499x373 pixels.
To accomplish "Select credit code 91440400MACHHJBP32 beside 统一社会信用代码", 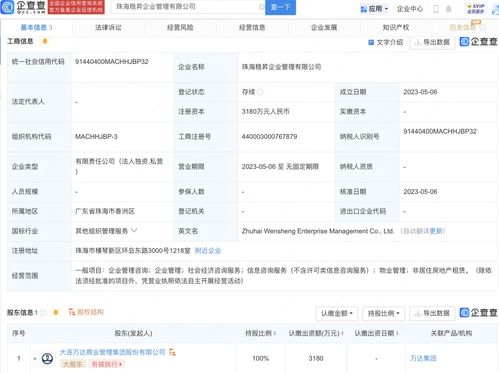I will click(x=112, y=62).
